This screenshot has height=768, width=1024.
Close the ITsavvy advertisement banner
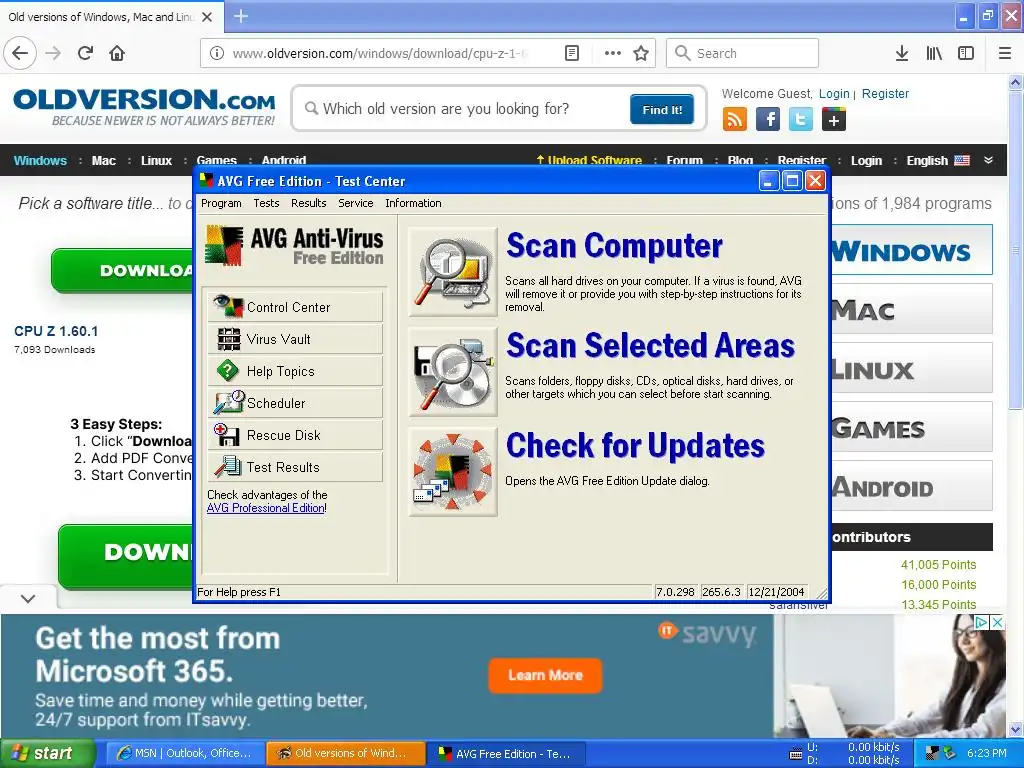click(997, 622)
